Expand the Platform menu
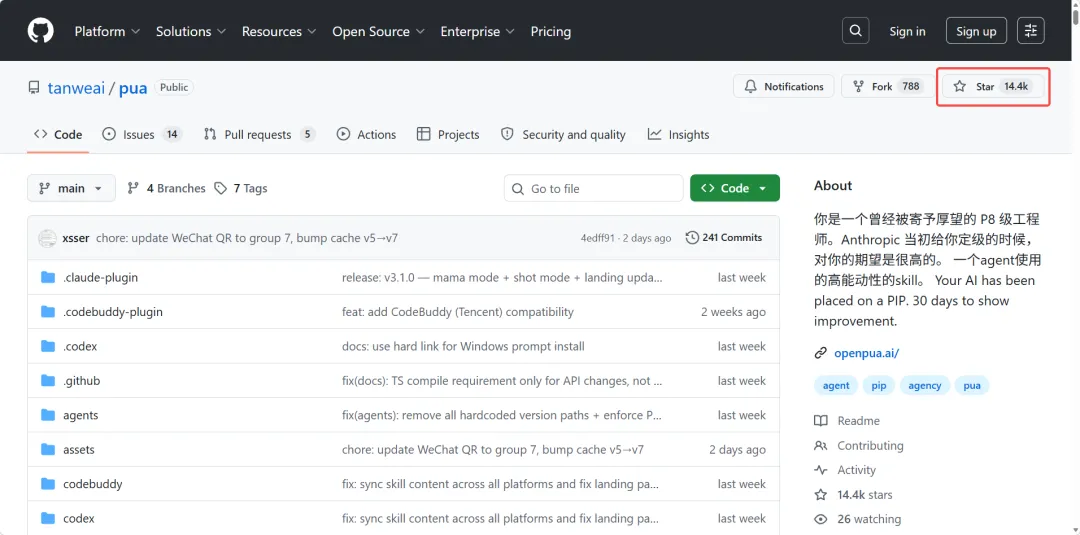Viewport: 1080px width, 535px height. tap(107, 31)
